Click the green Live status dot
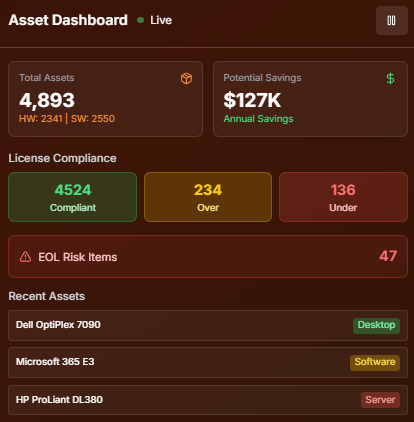 (140, 20)
